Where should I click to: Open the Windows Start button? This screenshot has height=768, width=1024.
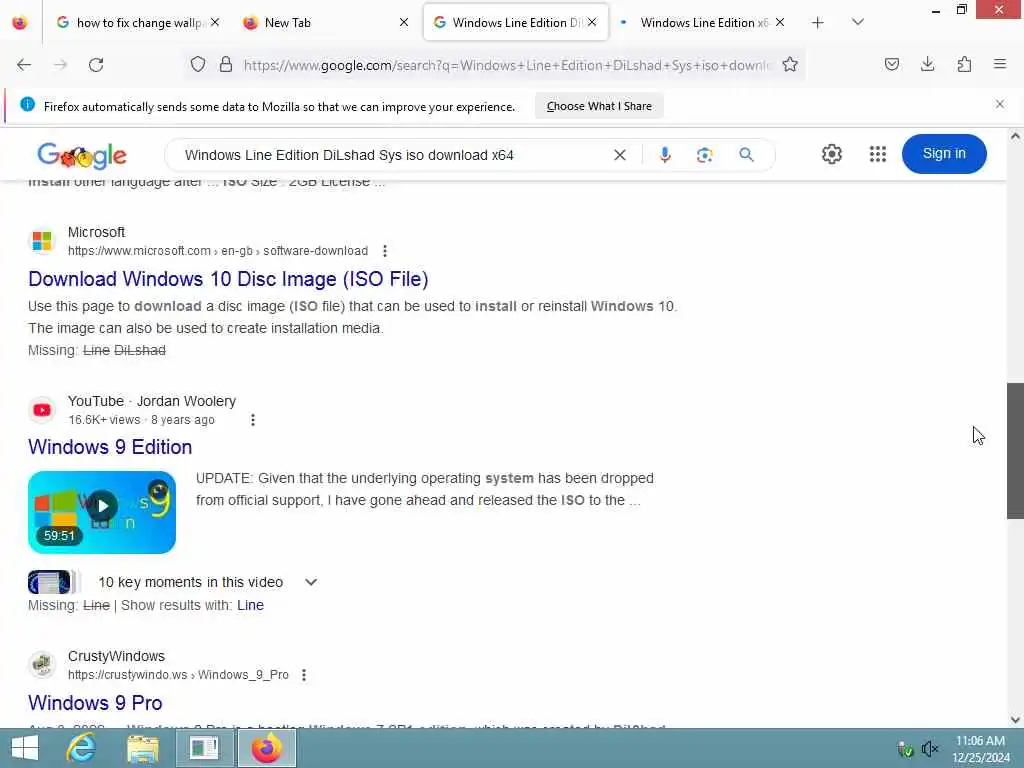25,748
